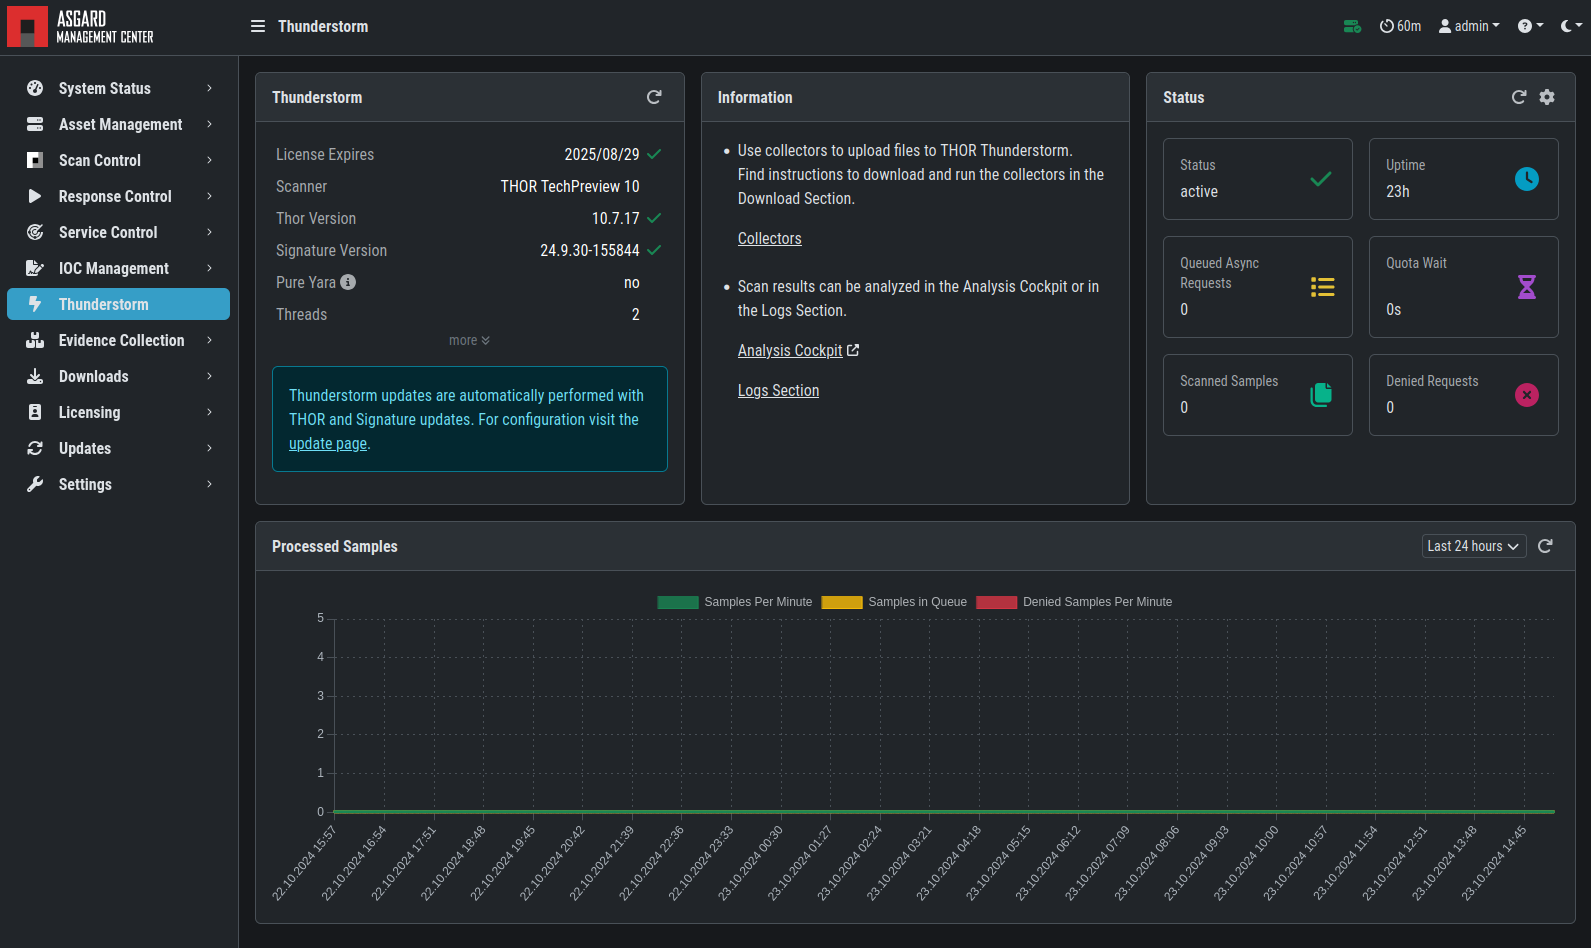
Task: Expand the Service Control chevron
Action: pos(209,232)
